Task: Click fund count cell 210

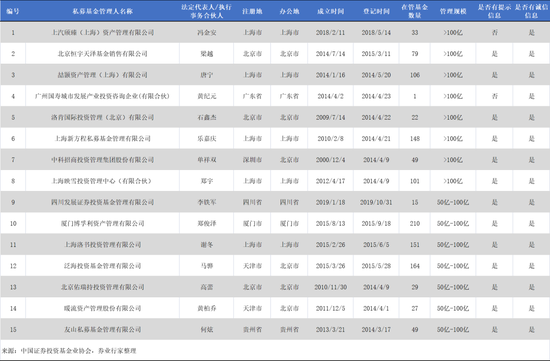Action: click(x=415, y=223)
